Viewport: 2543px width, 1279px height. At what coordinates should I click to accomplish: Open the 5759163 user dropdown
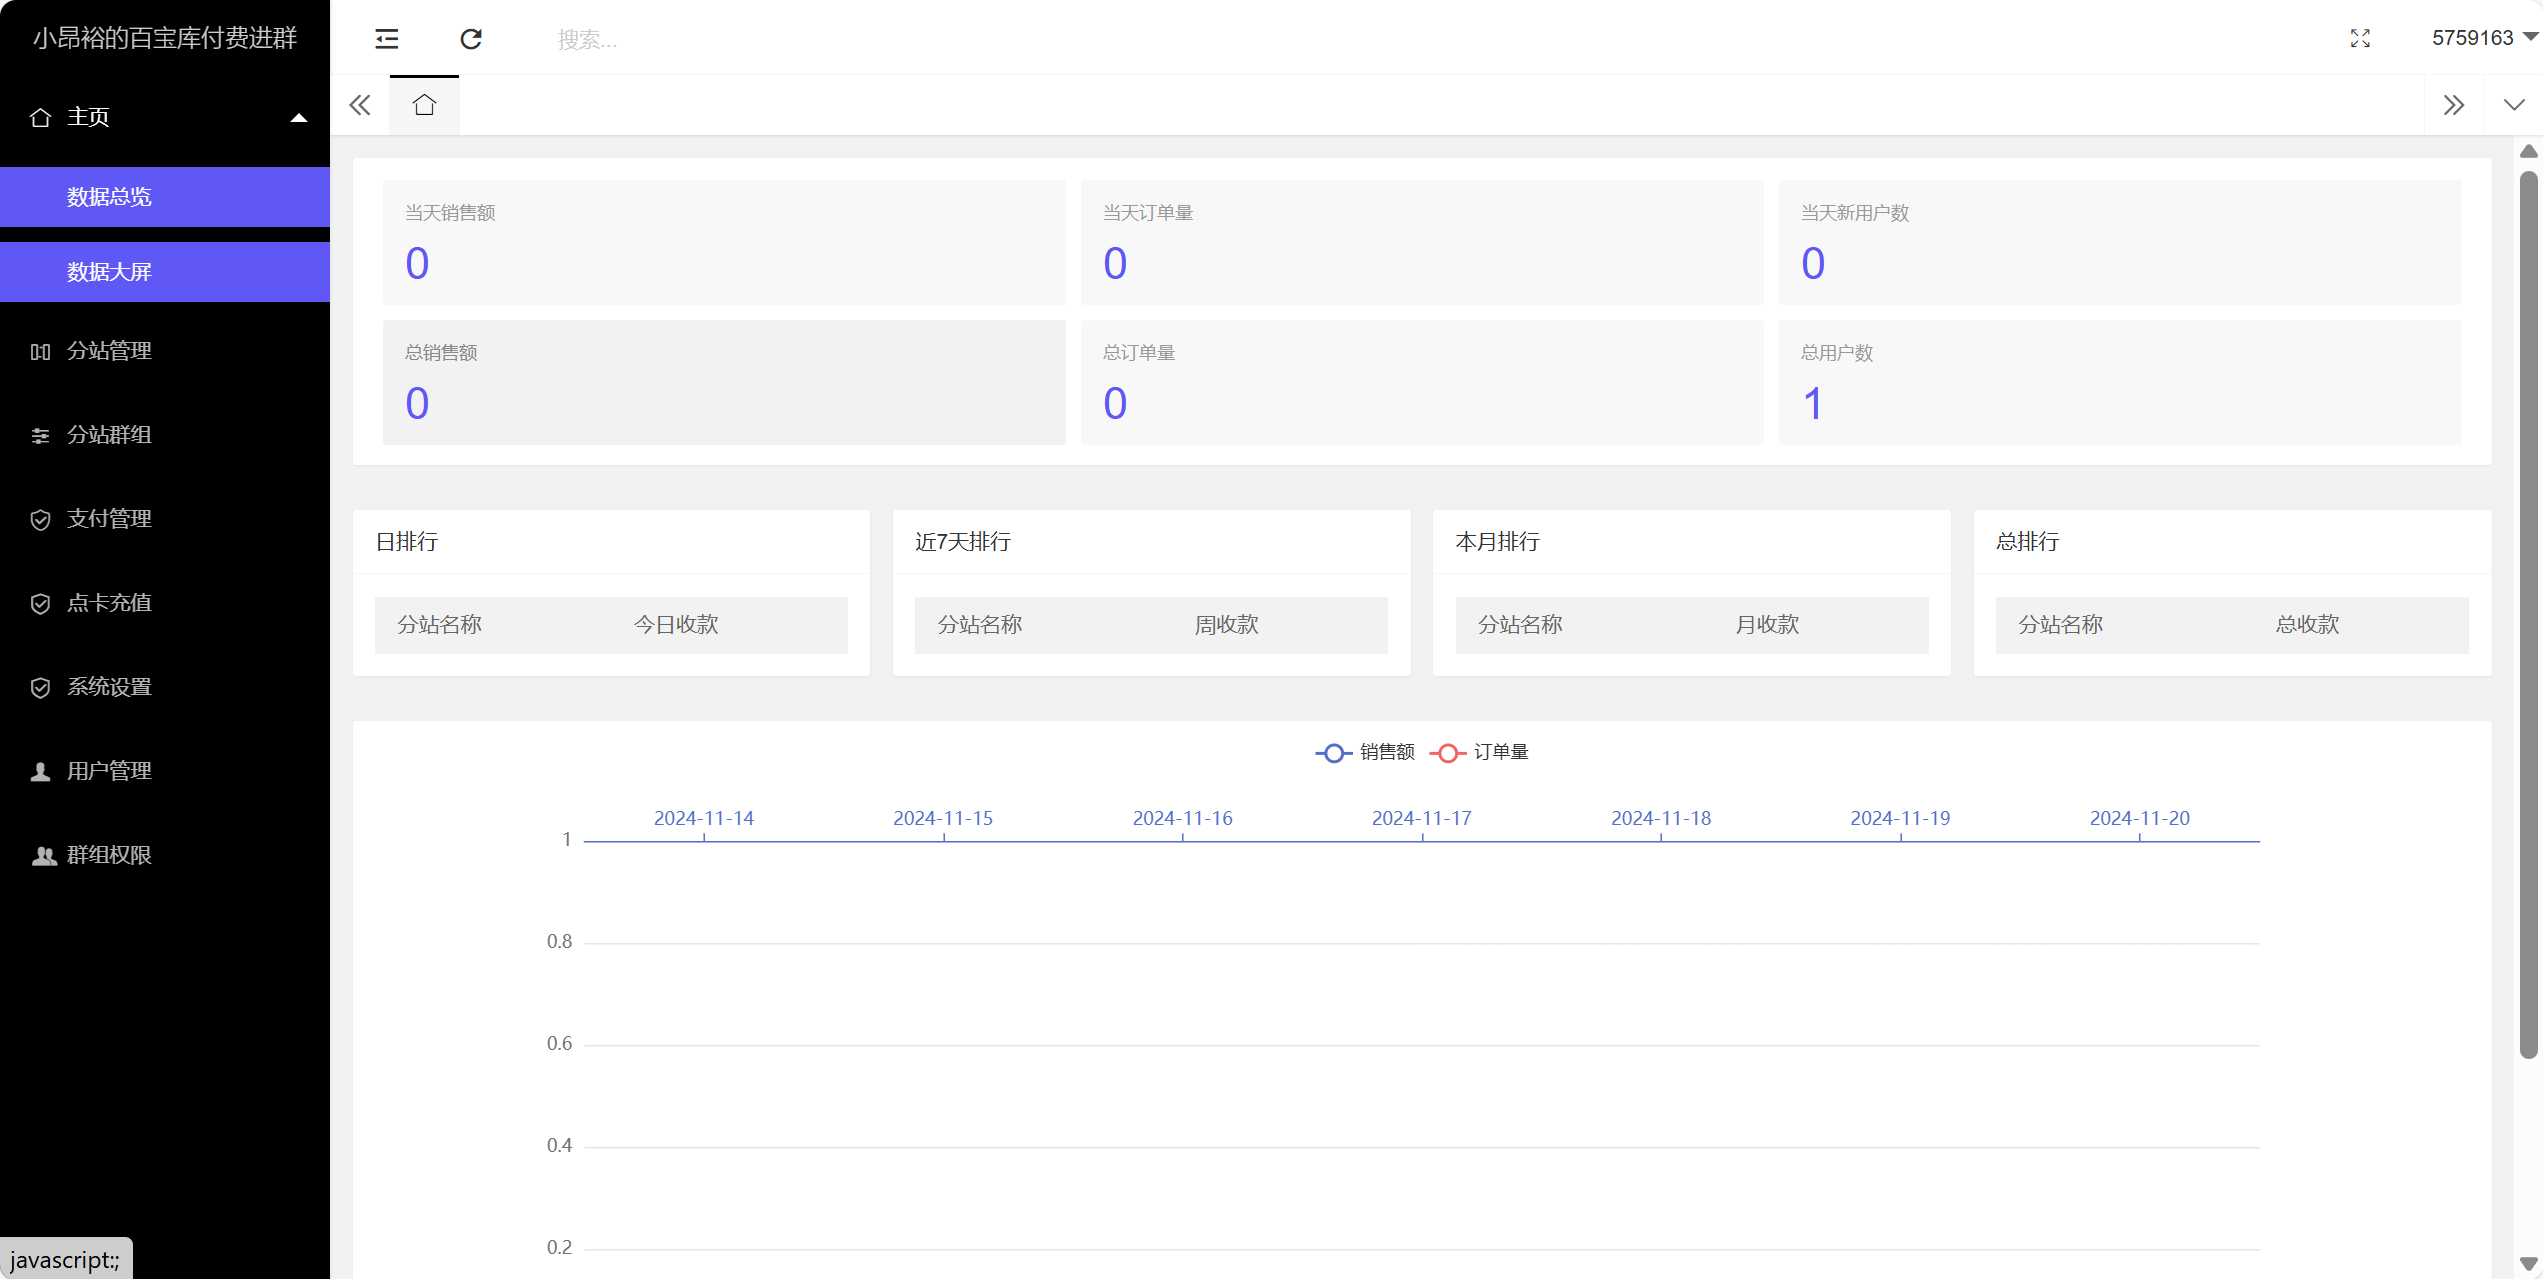tap(2484, 37)
